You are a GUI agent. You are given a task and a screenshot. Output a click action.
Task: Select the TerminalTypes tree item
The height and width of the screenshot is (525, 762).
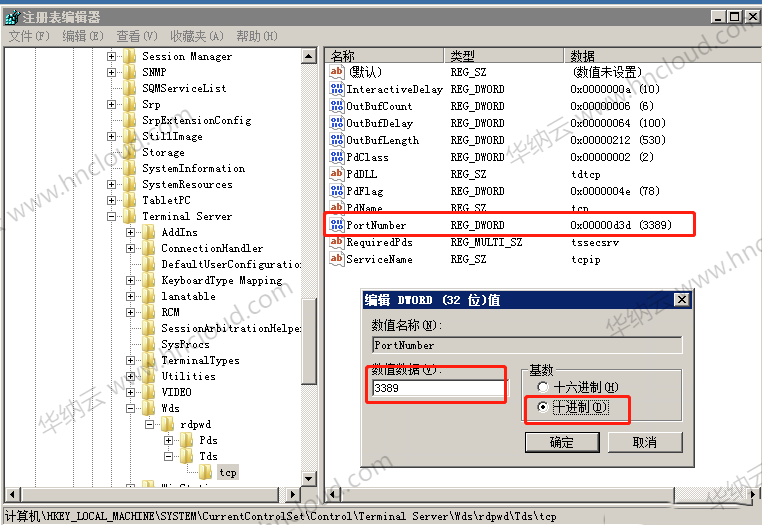point(200,360)
